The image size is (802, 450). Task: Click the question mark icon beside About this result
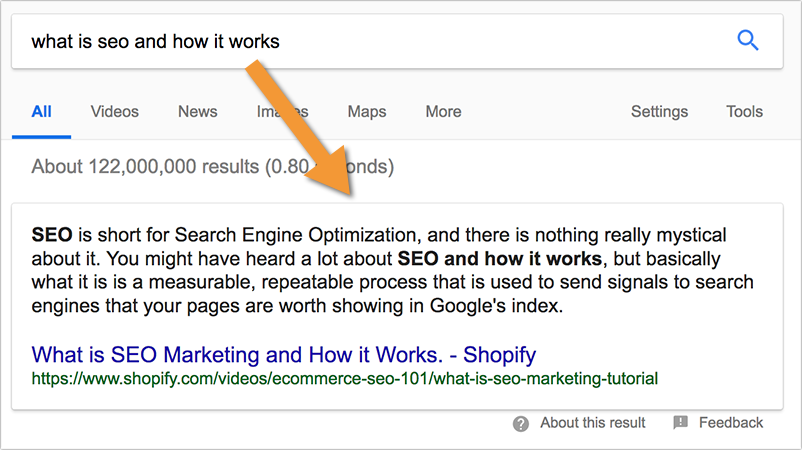click(521, 423)
